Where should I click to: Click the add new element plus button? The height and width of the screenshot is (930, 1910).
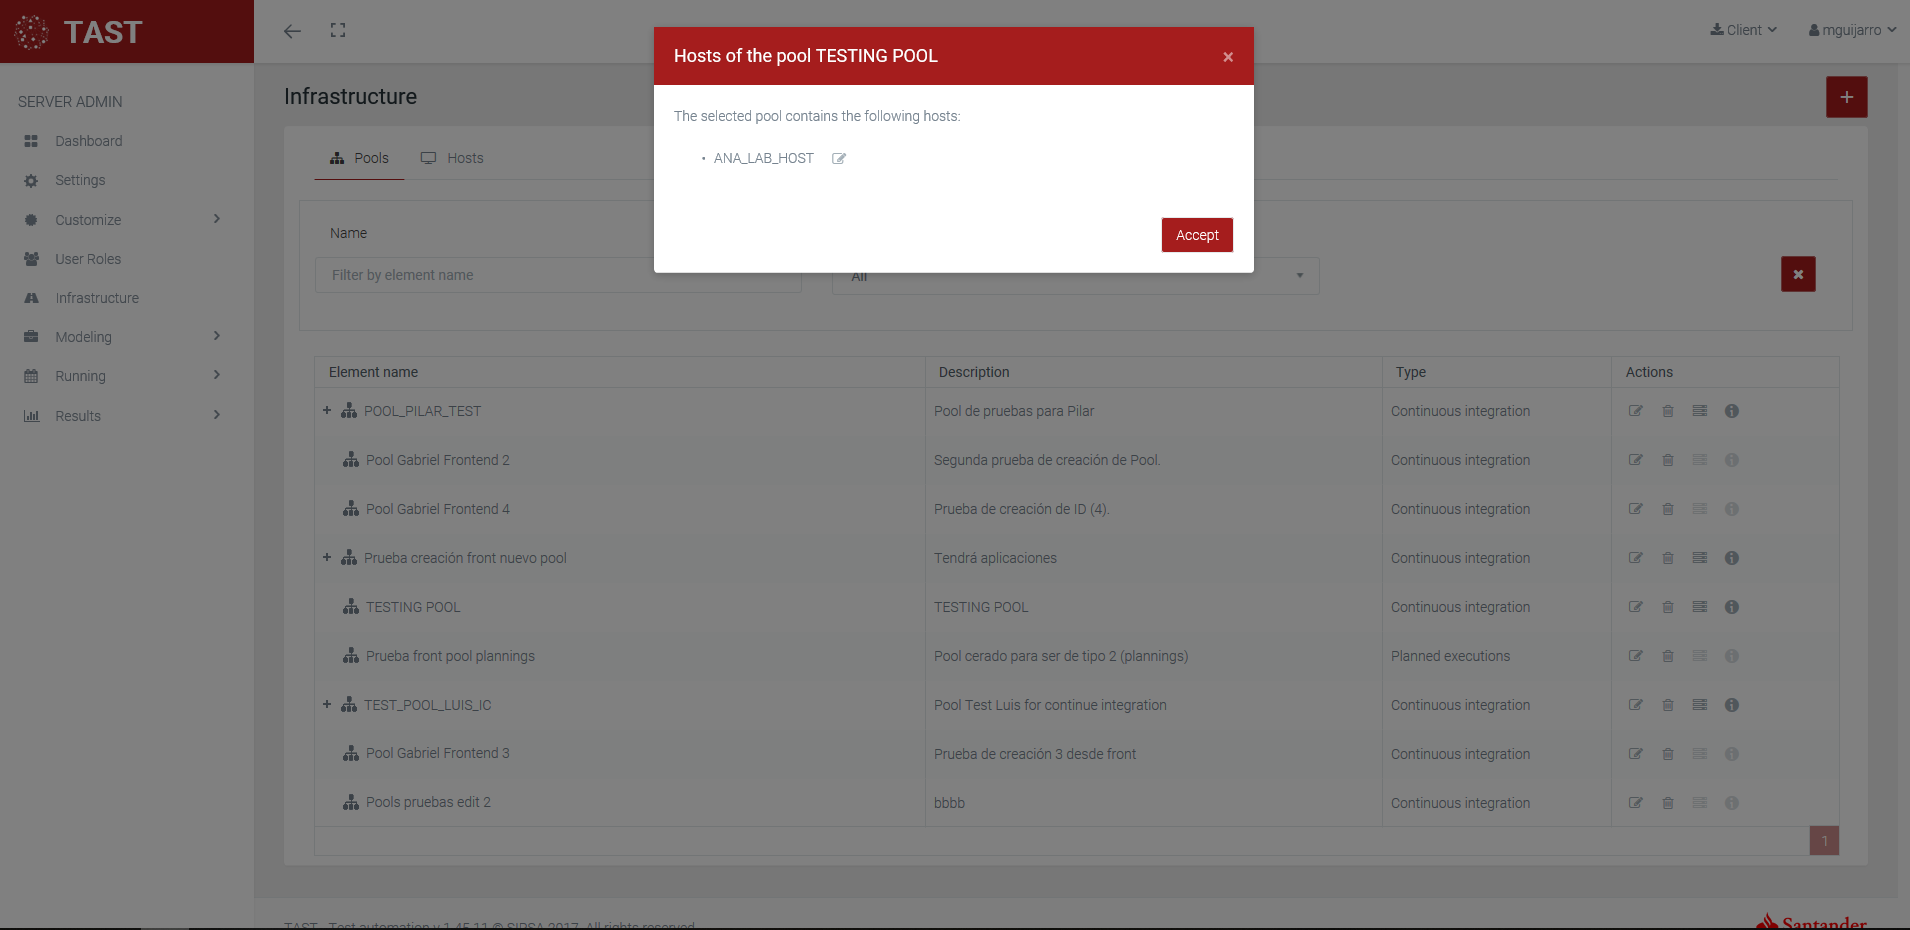pos(1846,97)
